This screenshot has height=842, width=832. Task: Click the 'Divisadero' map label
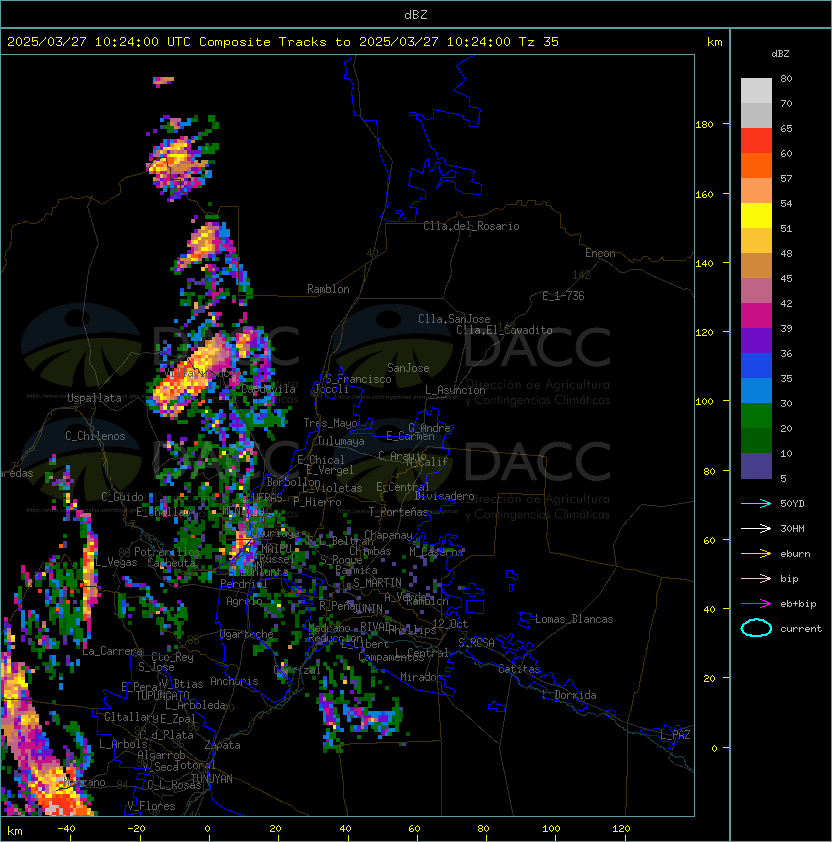click(x=445, y=496)
